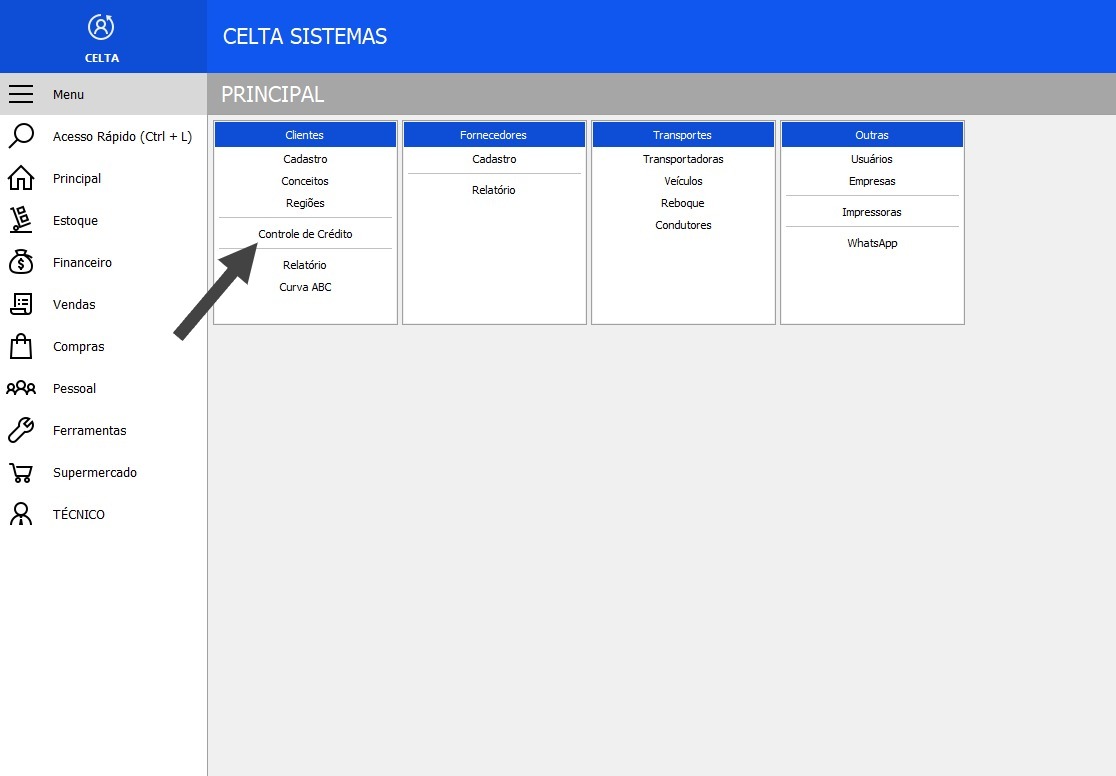Click the Principal house icon
Image resolution: width=1116 pixels, height=776 pixels.
coord(21,178)
